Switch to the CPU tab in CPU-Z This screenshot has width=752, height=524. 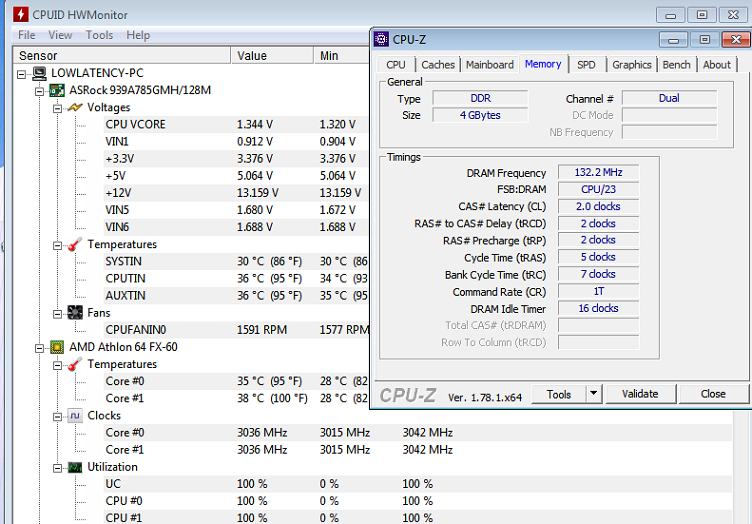click(396, 65)
